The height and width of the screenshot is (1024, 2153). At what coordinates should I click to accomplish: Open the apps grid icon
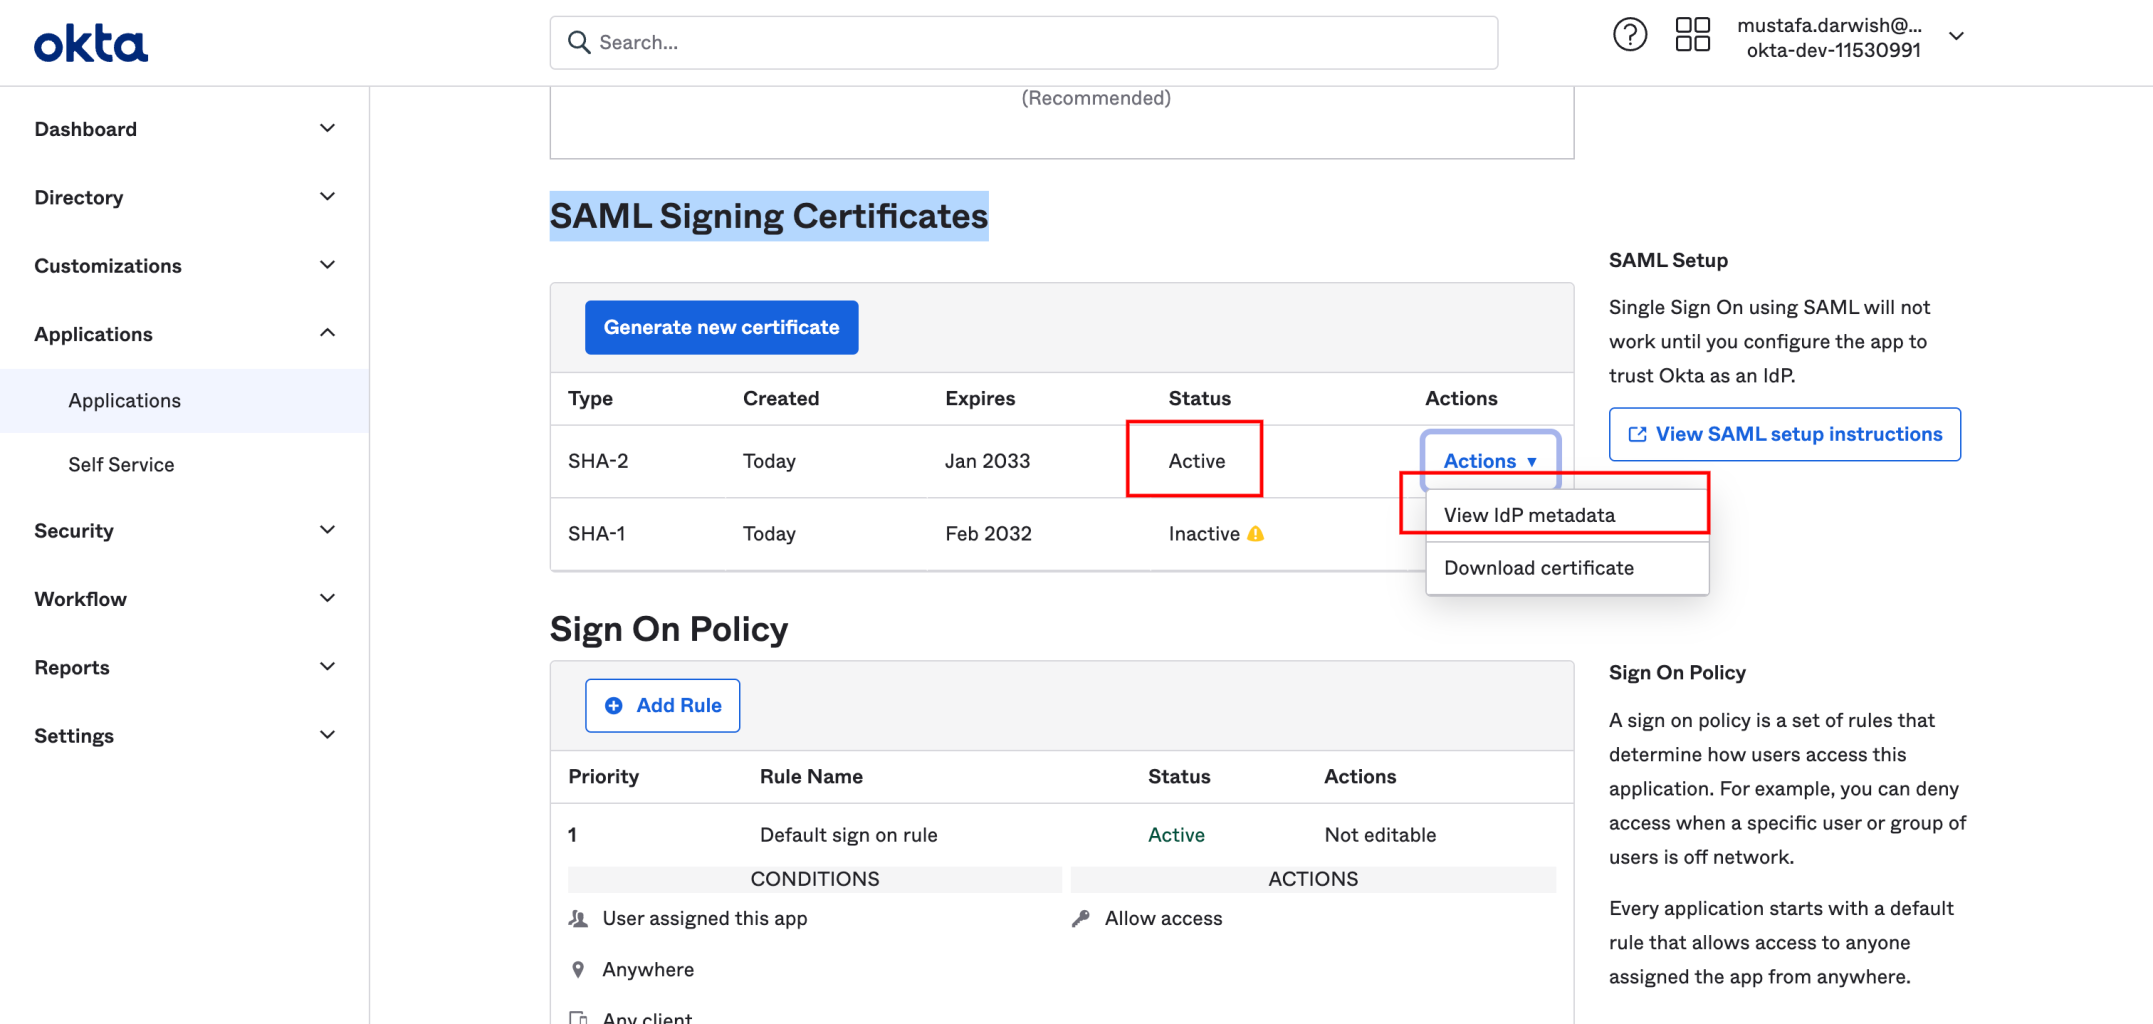click(1693, 35)
